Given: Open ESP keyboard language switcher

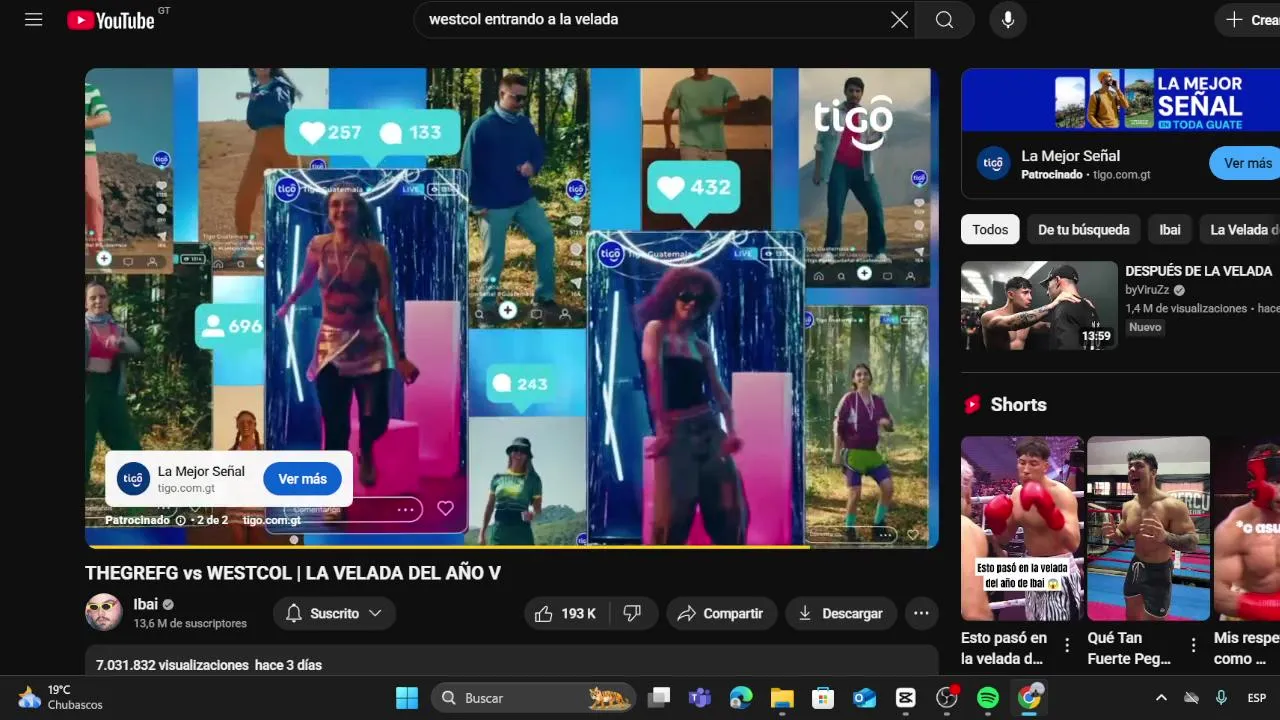Looking at the screenshot, I should [1256, 698].
